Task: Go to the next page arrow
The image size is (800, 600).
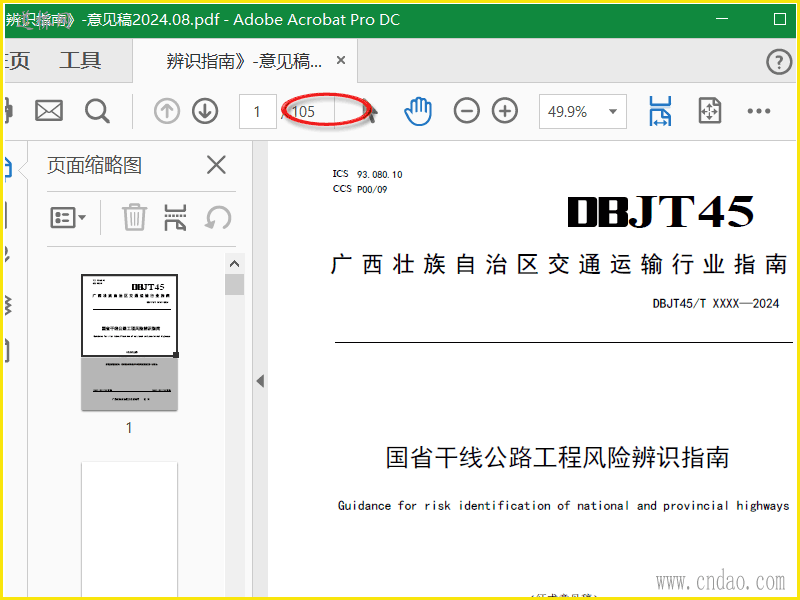Action: 205,111
